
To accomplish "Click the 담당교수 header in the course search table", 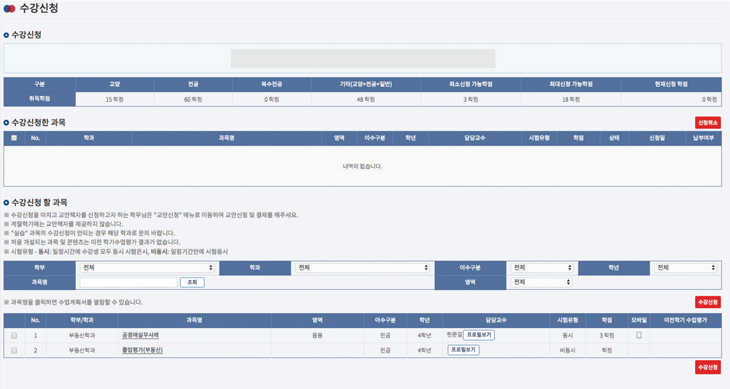I will pos(496,320).
